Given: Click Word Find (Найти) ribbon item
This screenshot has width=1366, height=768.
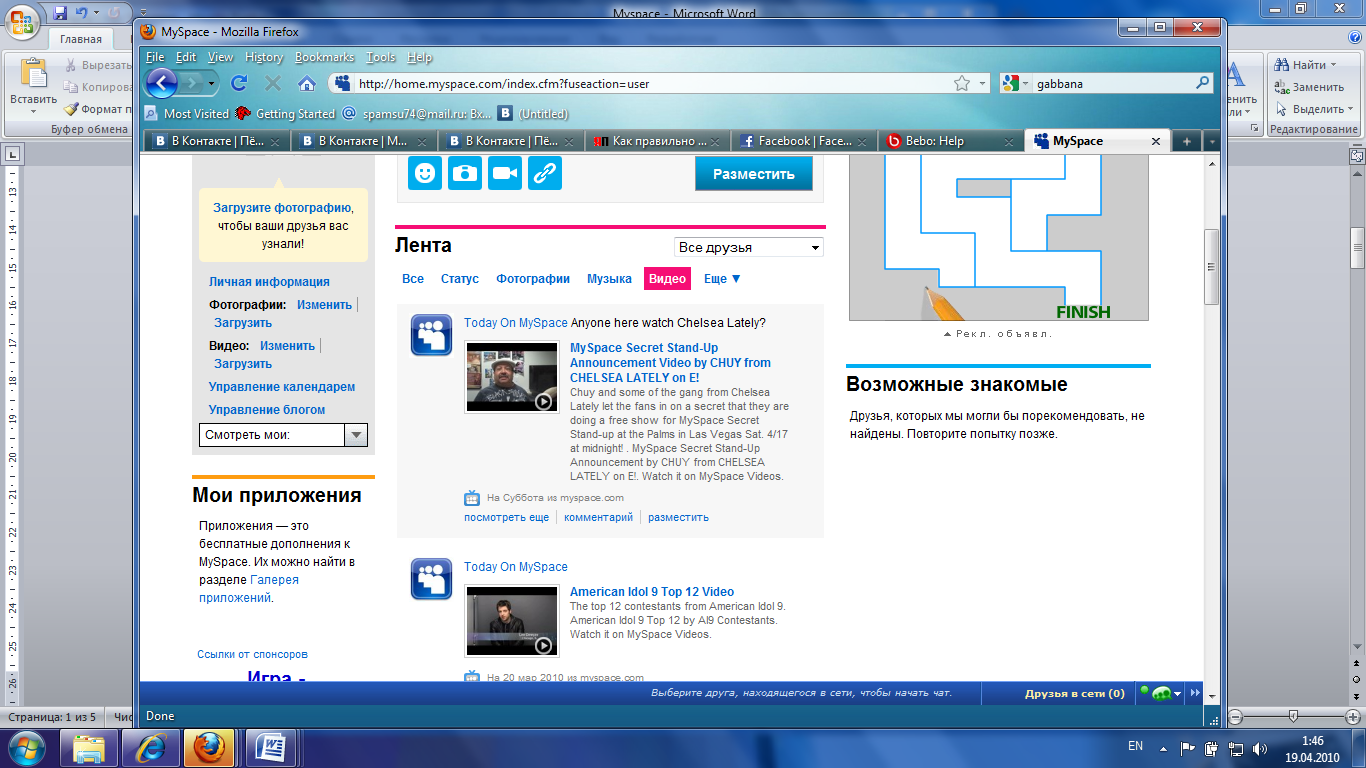Looking at the screenshot, I should point(1308,65).
